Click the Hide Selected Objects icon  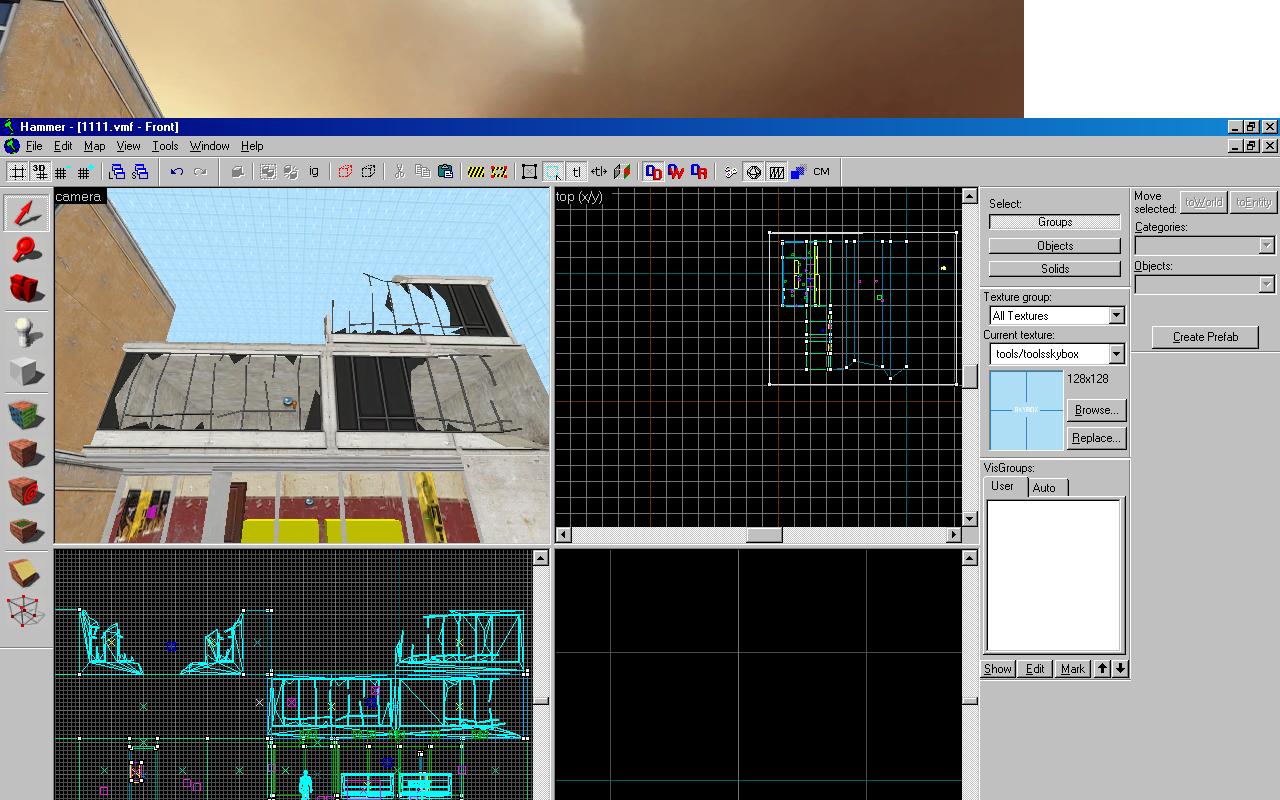click(x=345, y=172)
